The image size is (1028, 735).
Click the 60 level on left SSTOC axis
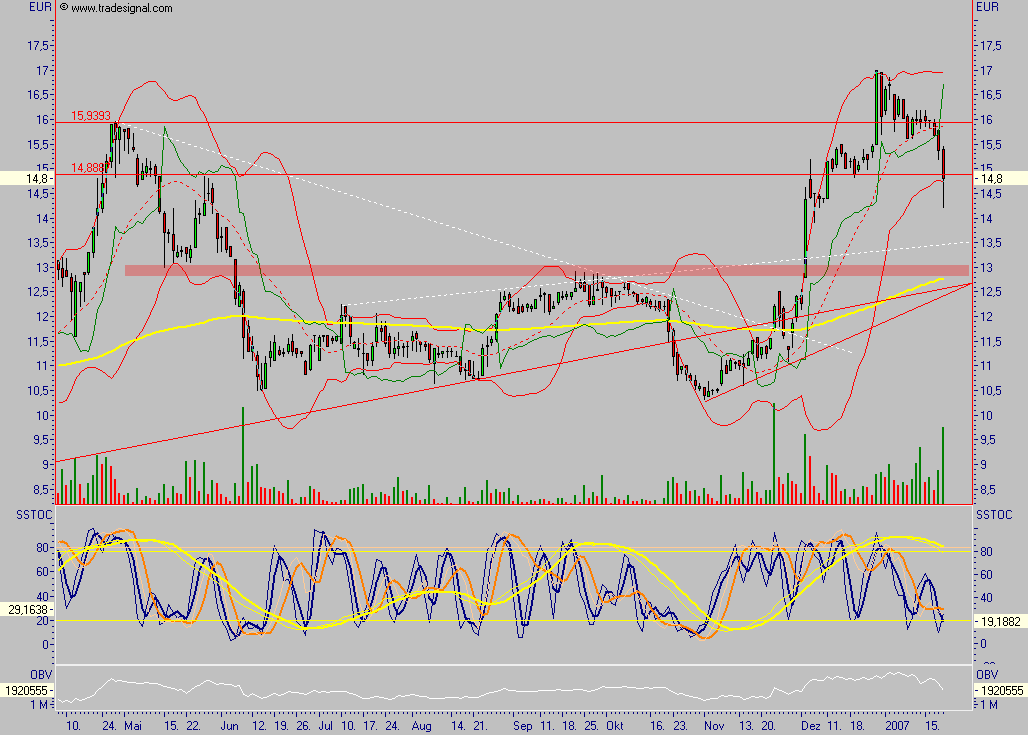point(43,571)
